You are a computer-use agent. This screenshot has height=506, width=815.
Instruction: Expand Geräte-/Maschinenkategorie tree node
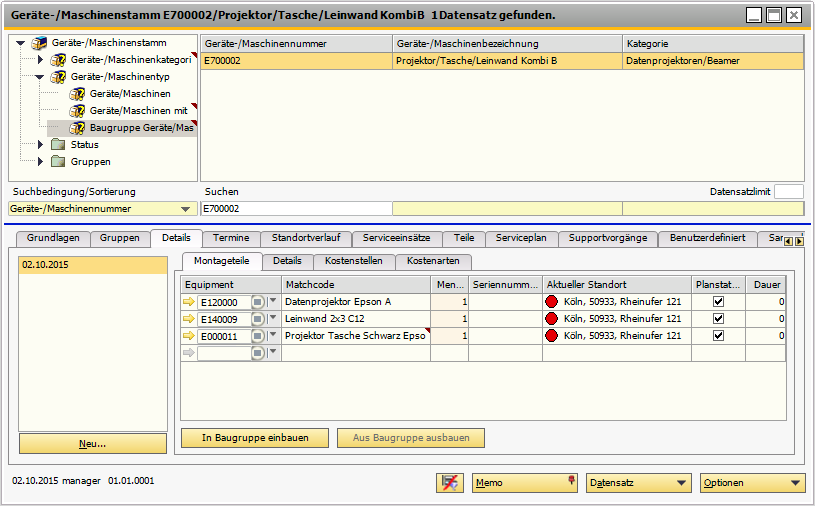click(x=41, y=60)
